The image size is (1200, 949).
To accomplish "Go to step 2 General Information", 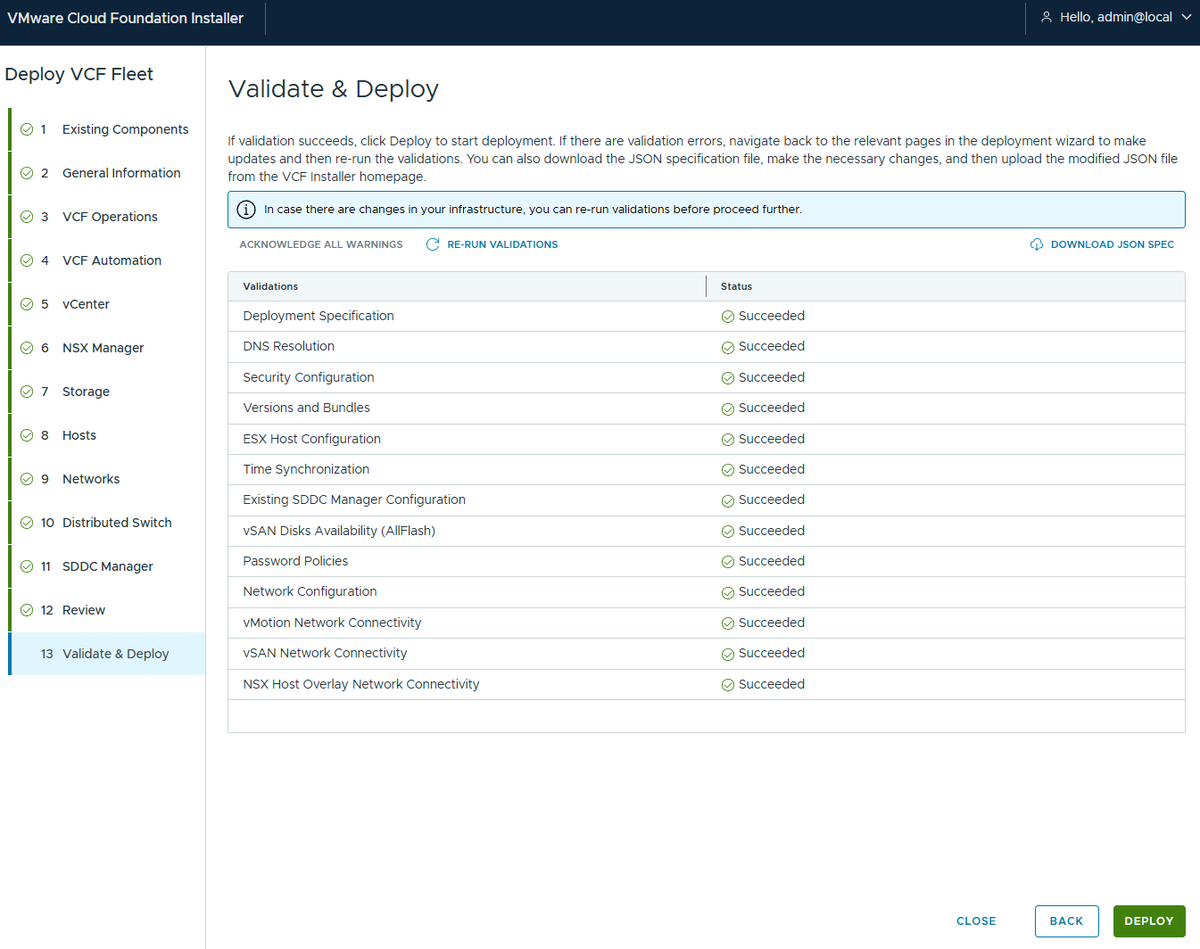I will click(107, 173).
